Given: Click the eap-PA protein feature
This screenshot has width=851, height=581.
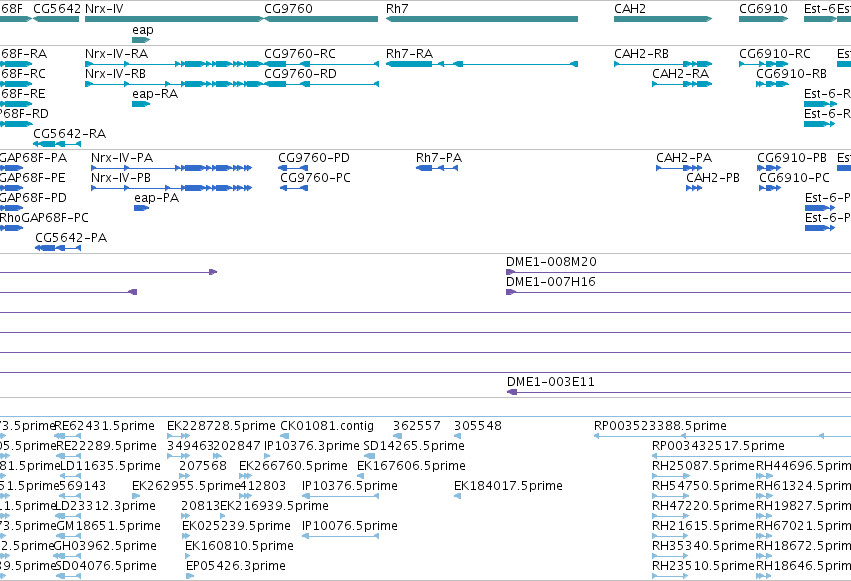Looking at the screenshot, I should tap(142, 208).
